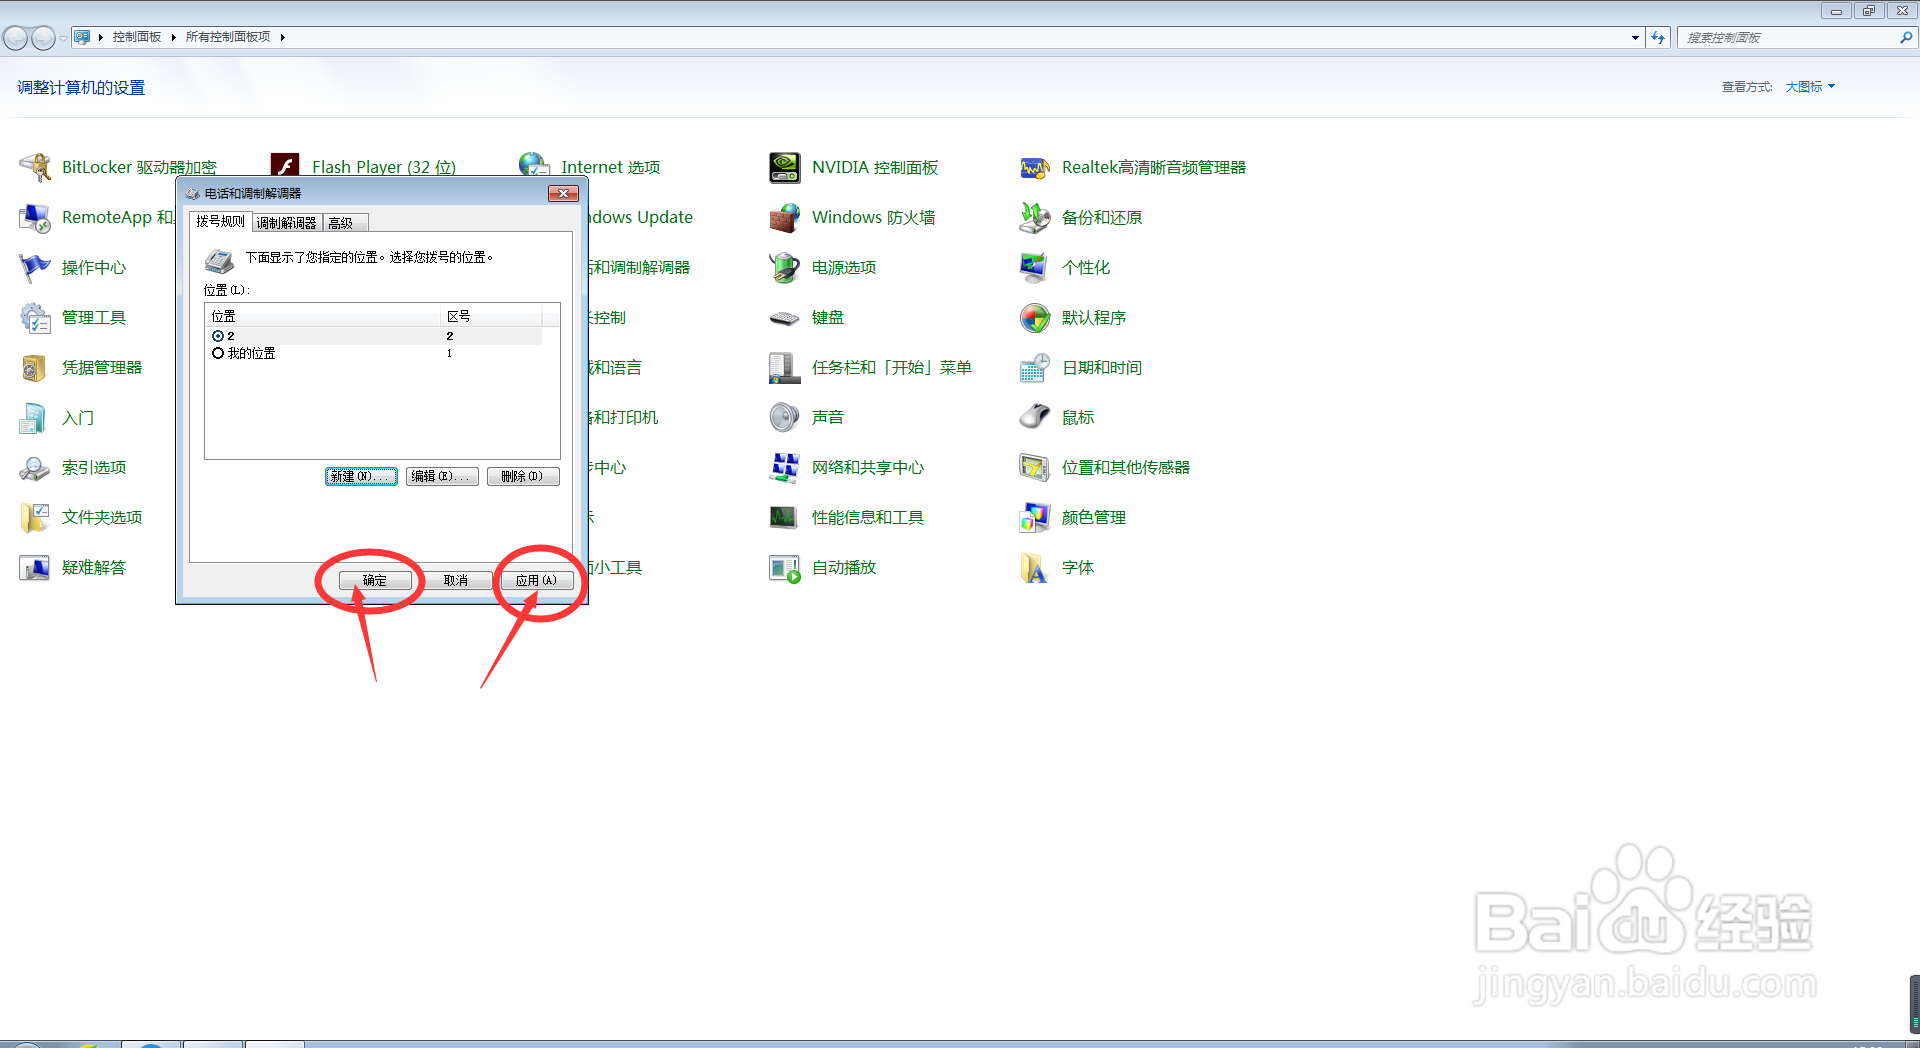The height and width of the screenshot is (1048, 1920).
Task: Click address bar refresh button
Action: click(1658, 38)
